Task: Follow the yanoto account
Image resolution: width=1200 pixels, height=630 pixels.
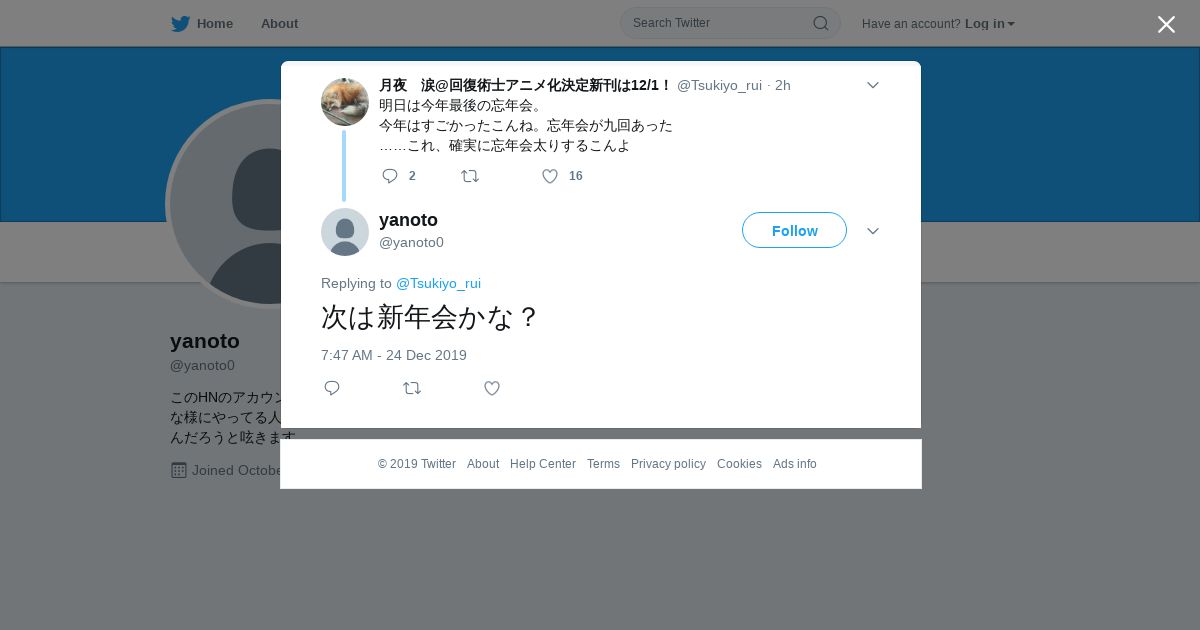Action: tap(794, 230)
